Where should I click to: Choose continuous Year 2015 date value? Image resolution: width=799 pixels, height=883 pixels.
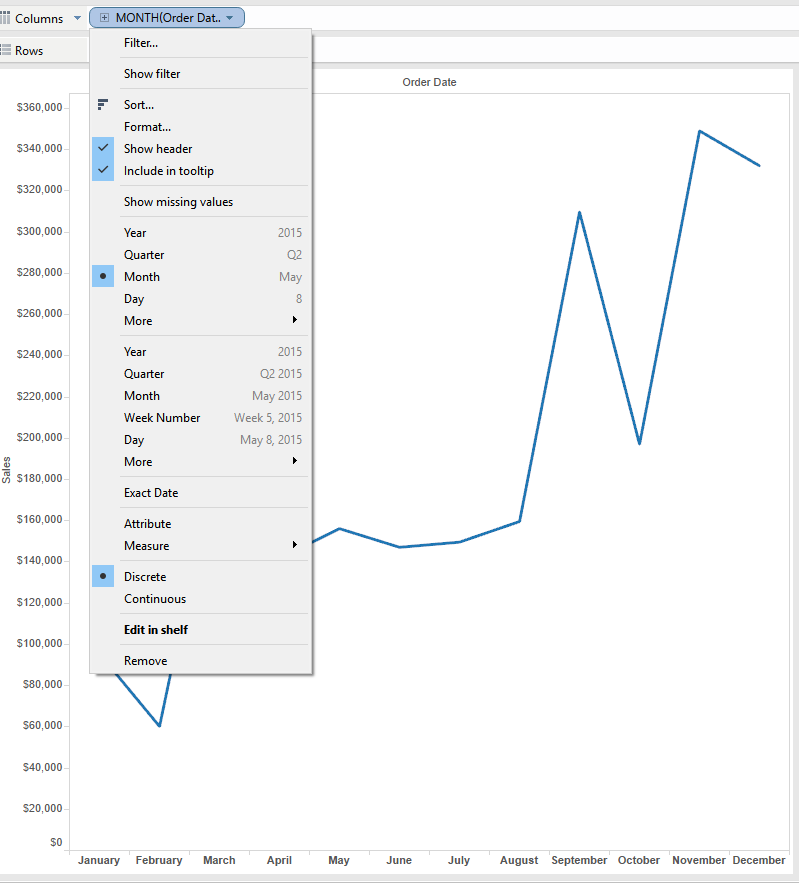point(200,351)
